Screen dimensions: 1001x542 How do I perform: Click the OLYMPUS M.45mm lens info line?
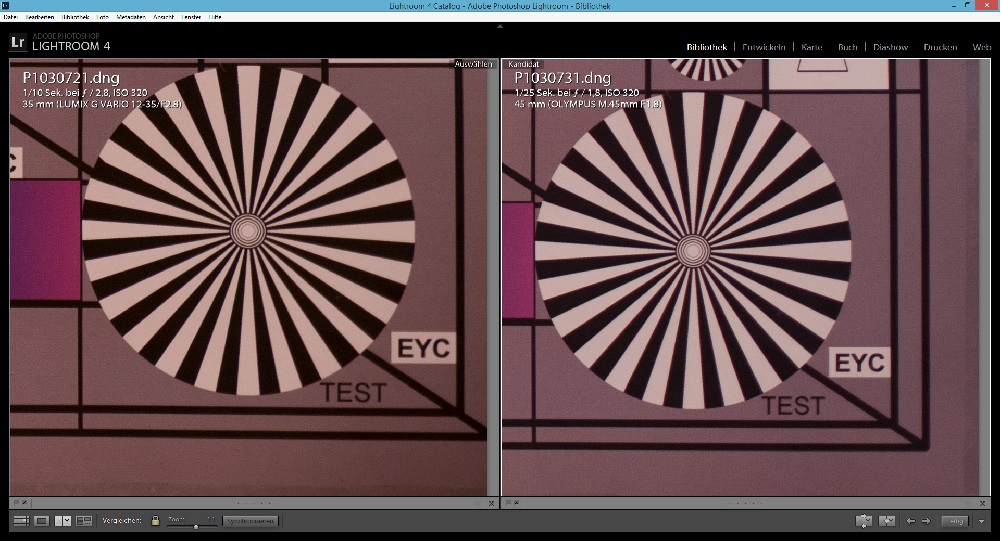tap(588, 103)
